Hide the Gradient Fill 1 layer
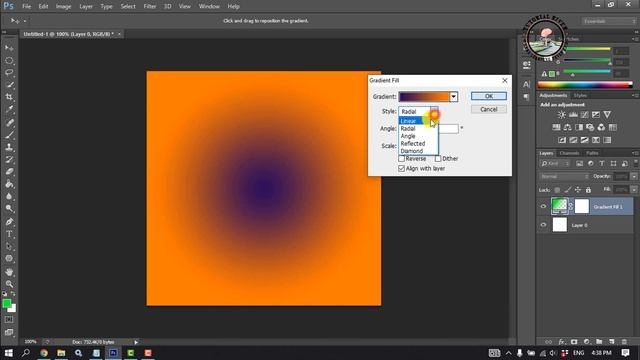640x360 pixels. coord(543,207)
